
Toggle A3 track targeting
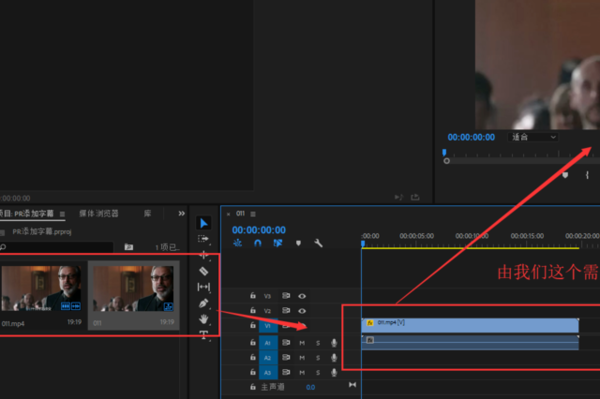pyautogui.click(x=268, y=373)
